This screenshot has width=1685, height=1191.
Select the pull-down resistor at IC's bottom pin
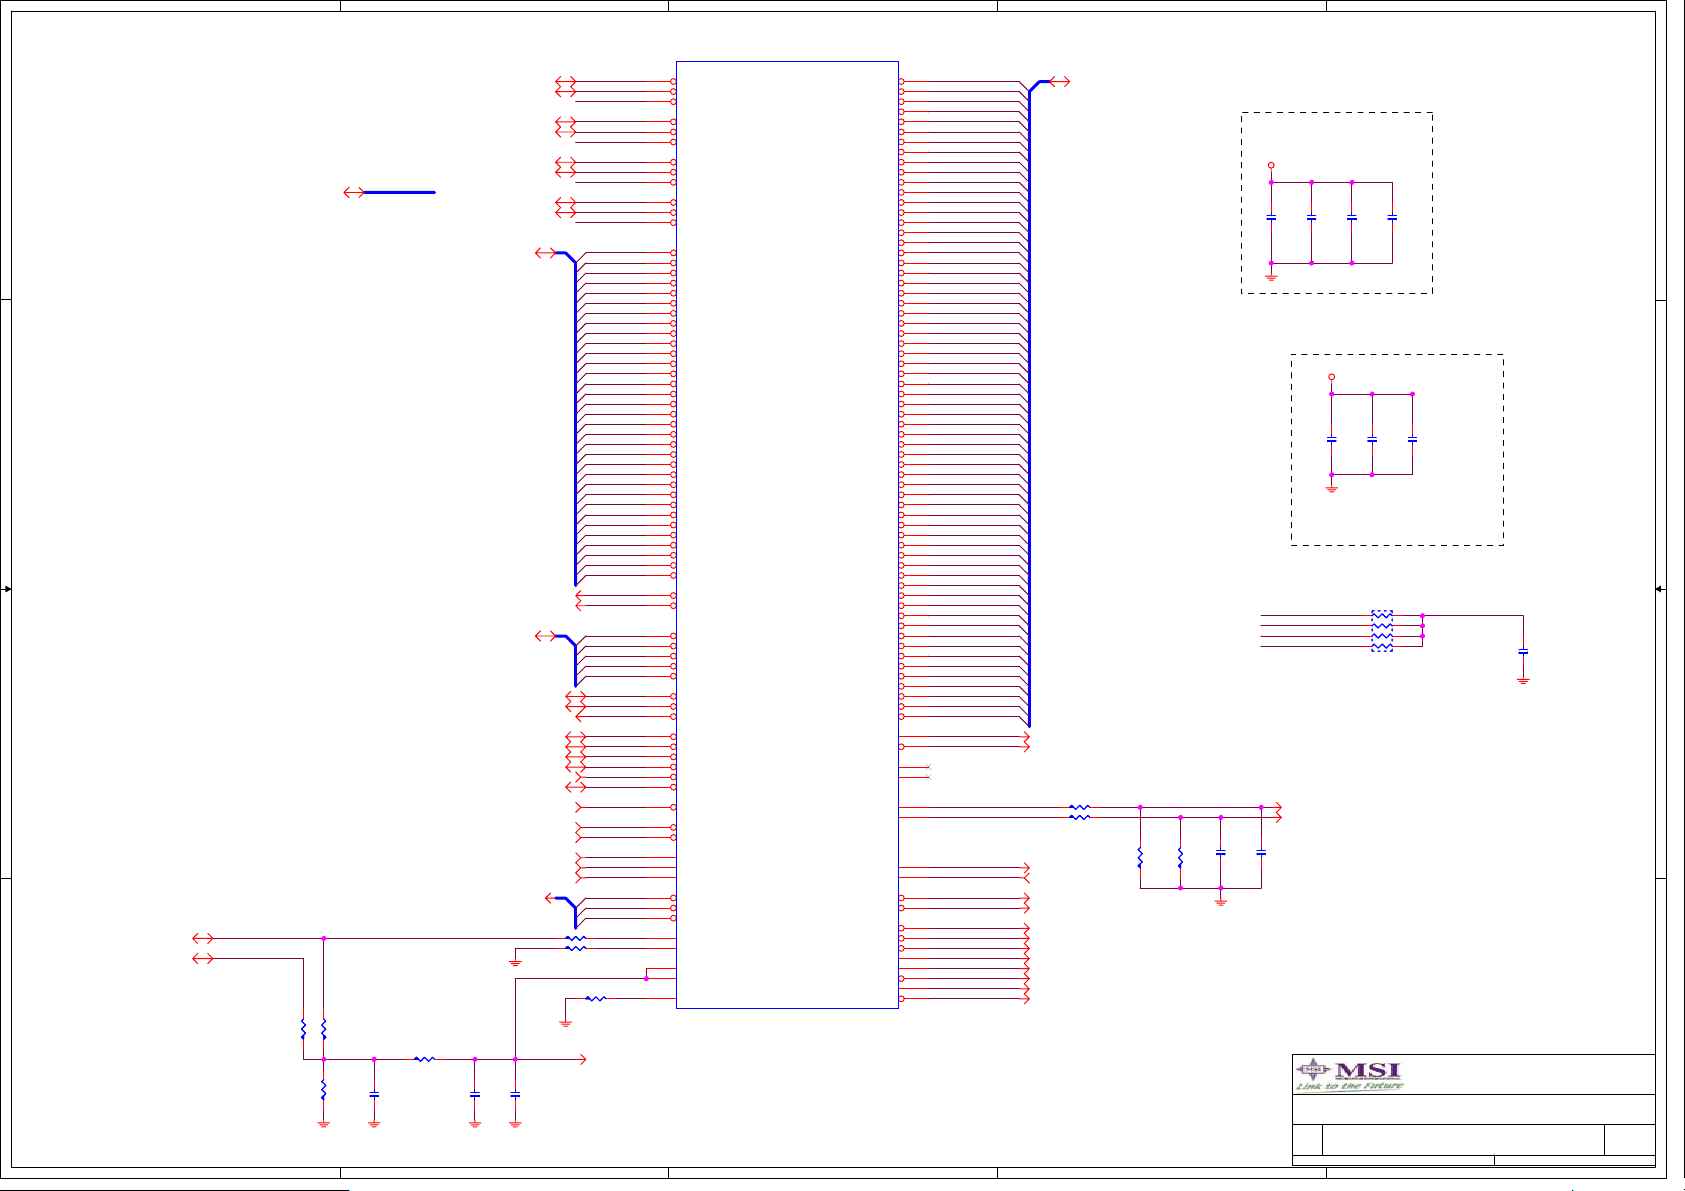596,998
